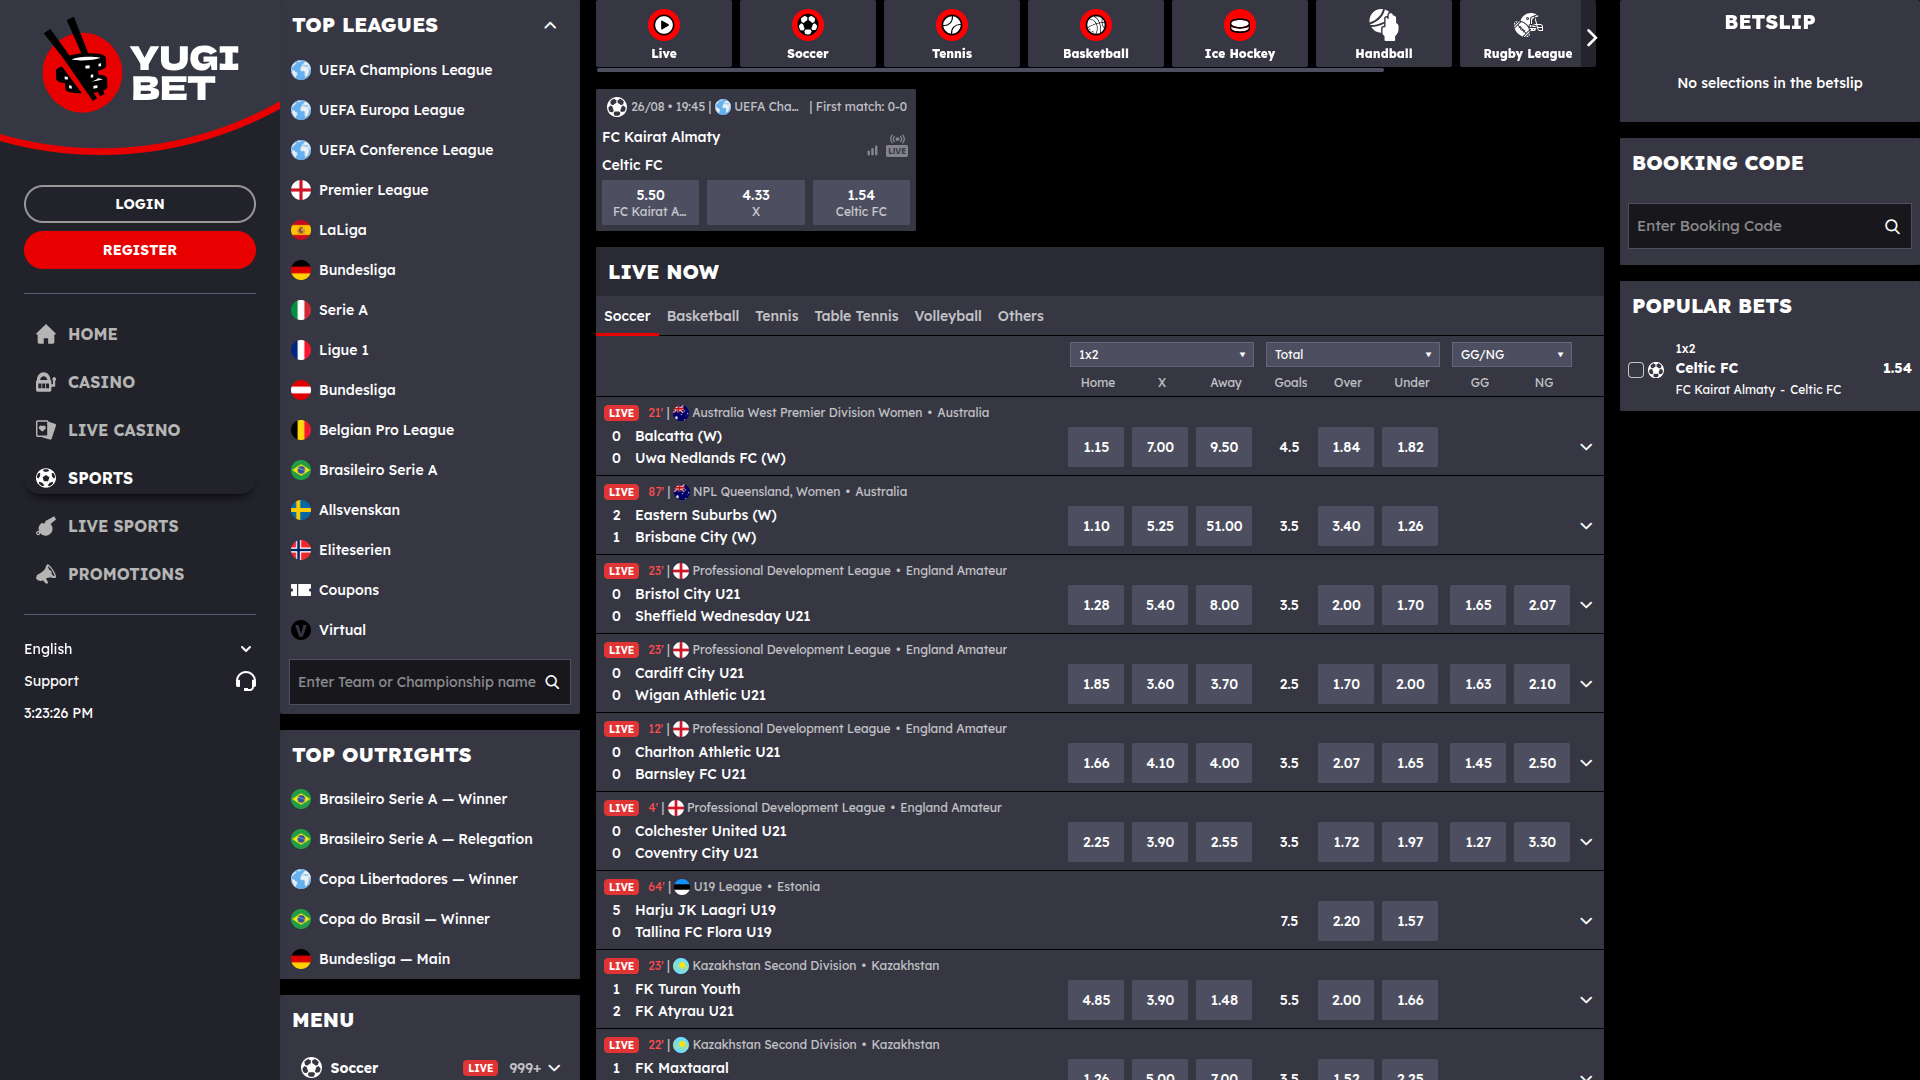1920x1080 pixels.
Task: Open Live Casino from side menu
Action: pos(124,430)
